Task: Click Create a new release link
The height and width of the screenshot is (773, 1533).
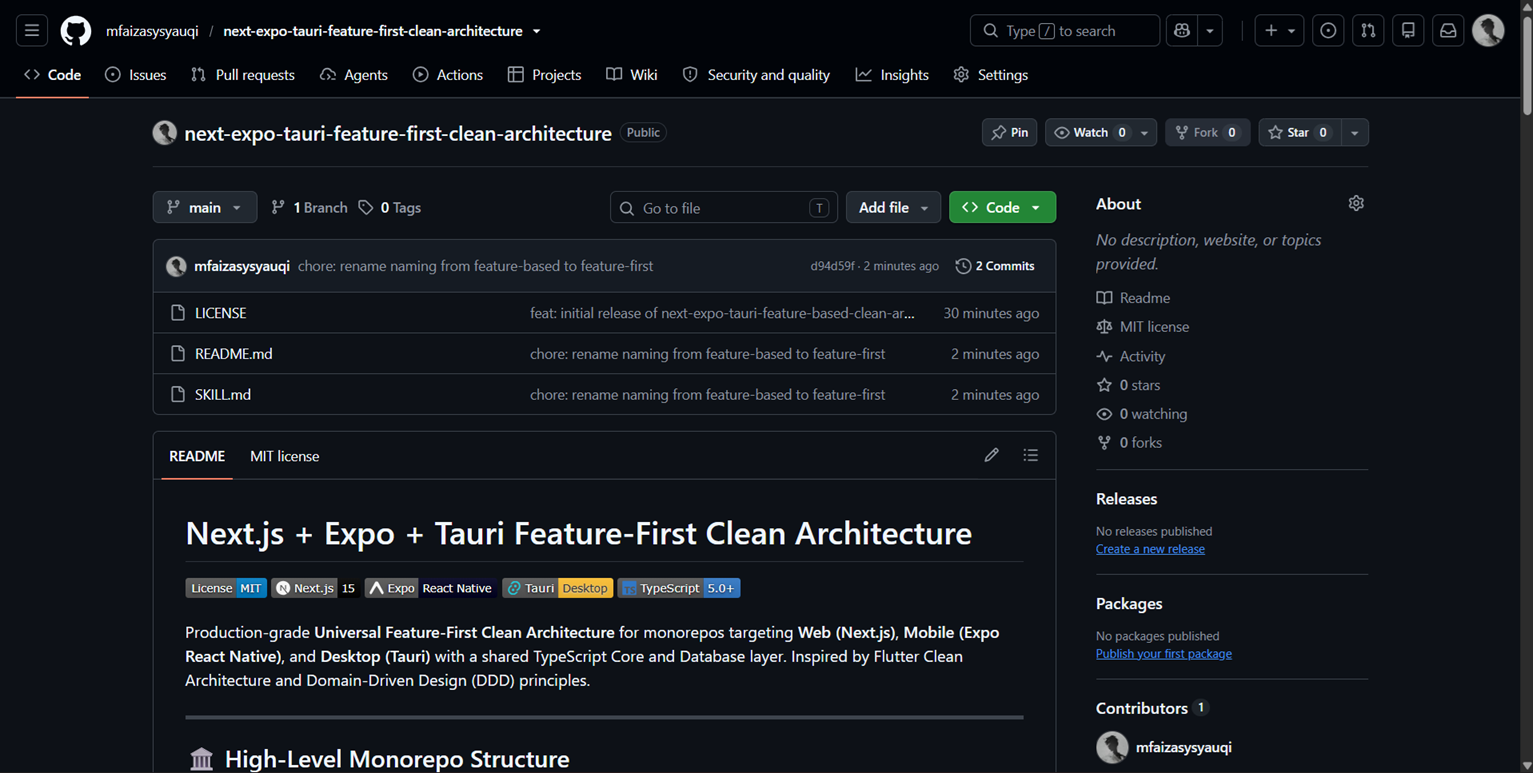Action: click(1150, 549)
